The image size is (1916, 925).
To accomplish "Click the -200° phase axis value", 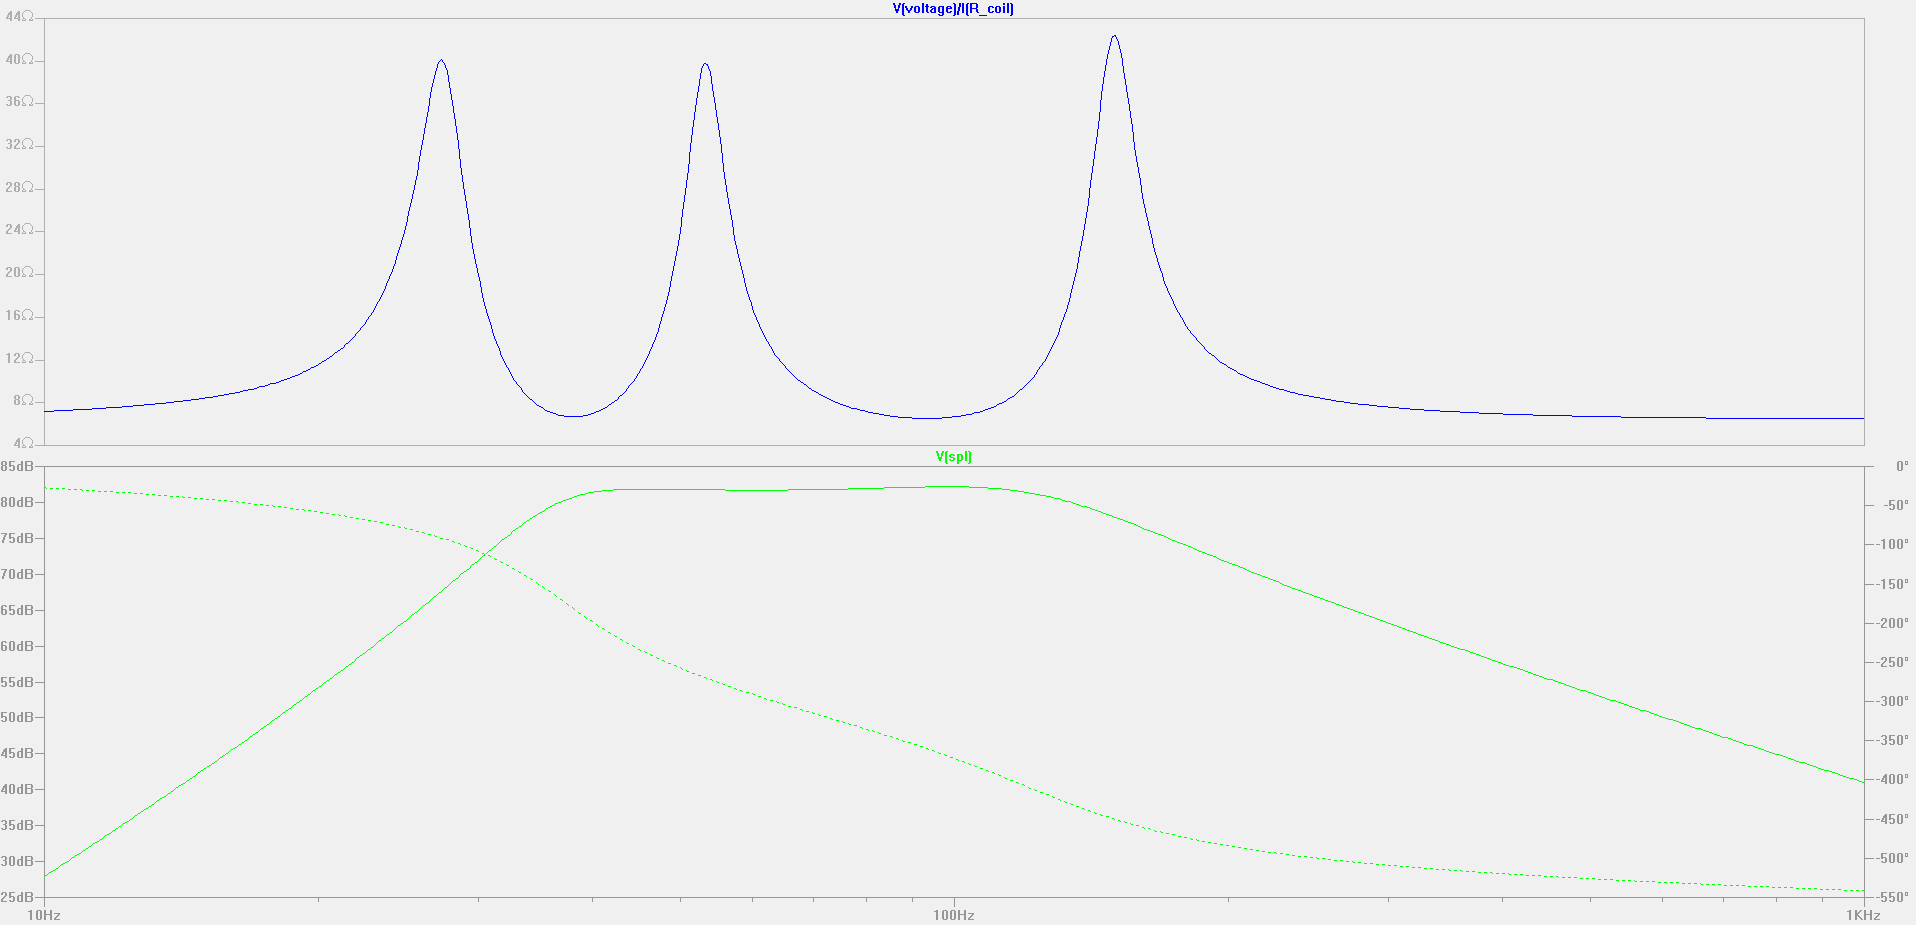I will 1893,623.
